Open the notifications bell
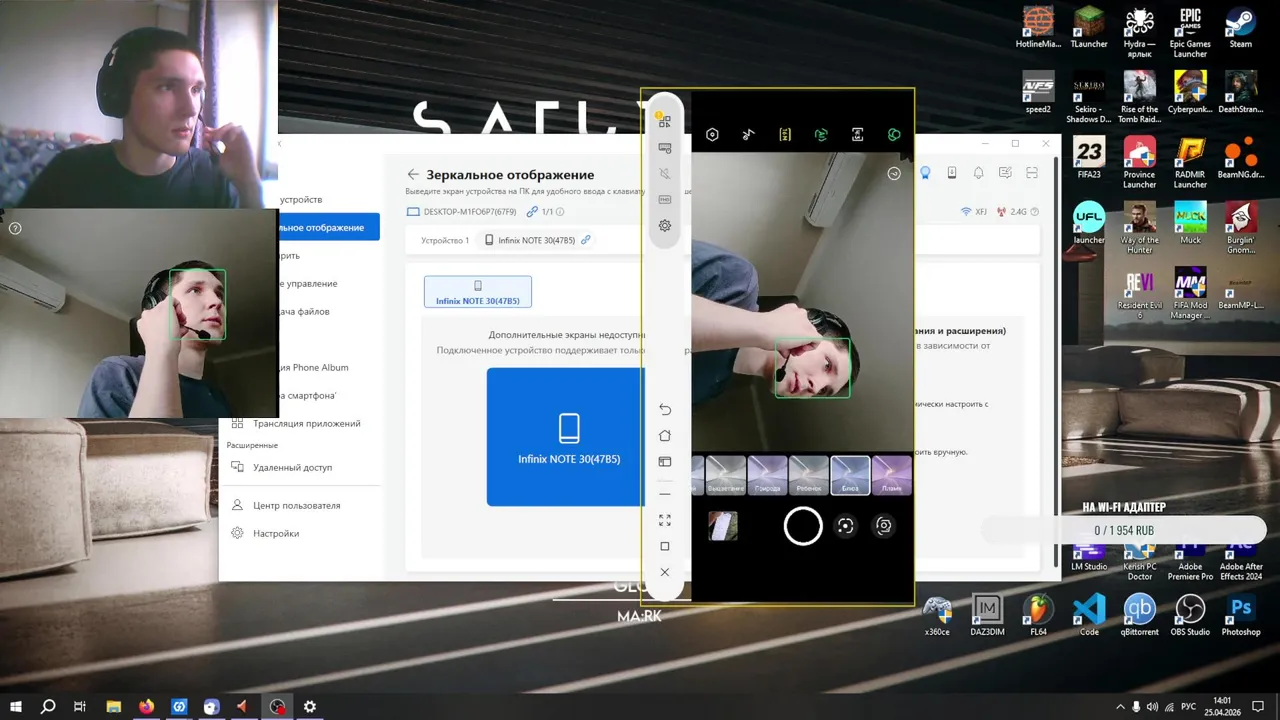 point(979,173)
